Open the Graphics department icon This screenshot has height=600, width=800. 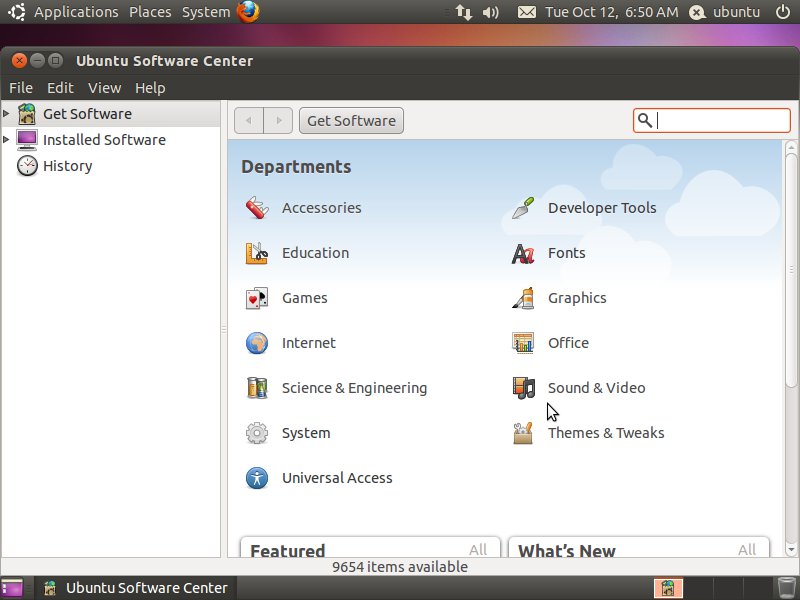(x=523, y=298)
